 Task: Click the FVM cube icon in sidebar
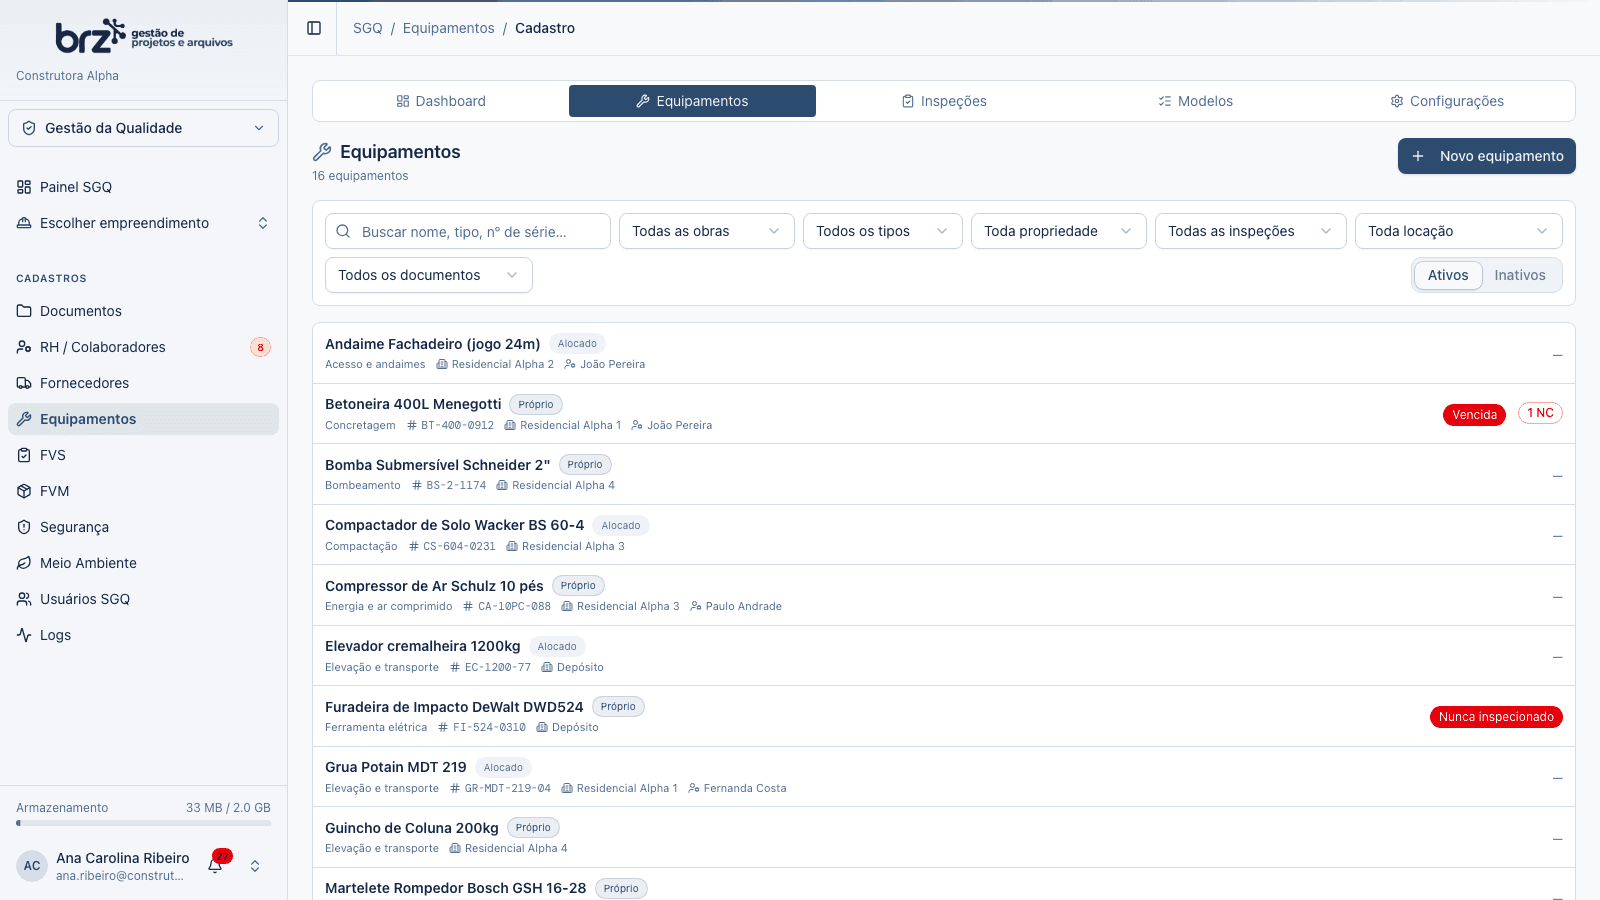click(x=24, y=491)
